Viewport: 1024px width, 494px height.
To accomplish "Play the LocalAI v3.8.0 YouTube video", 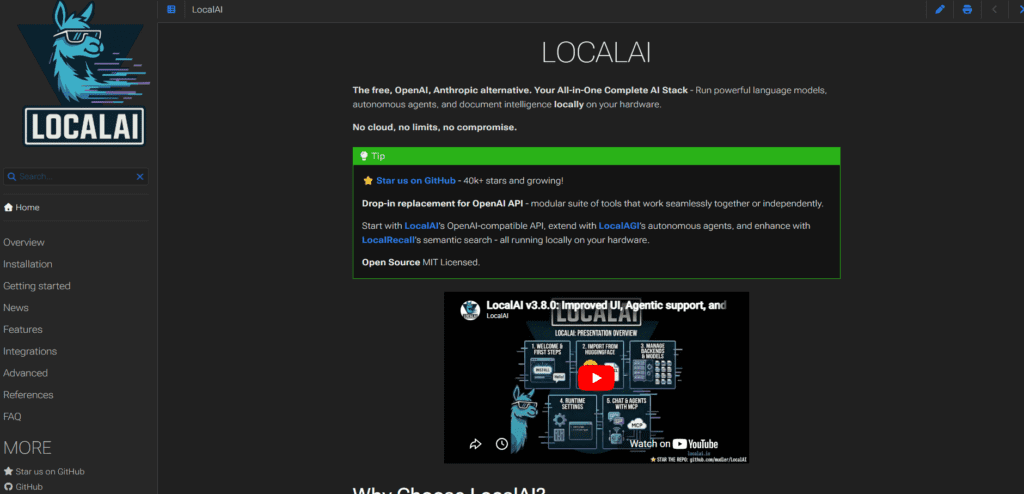I will coord(596,378).
